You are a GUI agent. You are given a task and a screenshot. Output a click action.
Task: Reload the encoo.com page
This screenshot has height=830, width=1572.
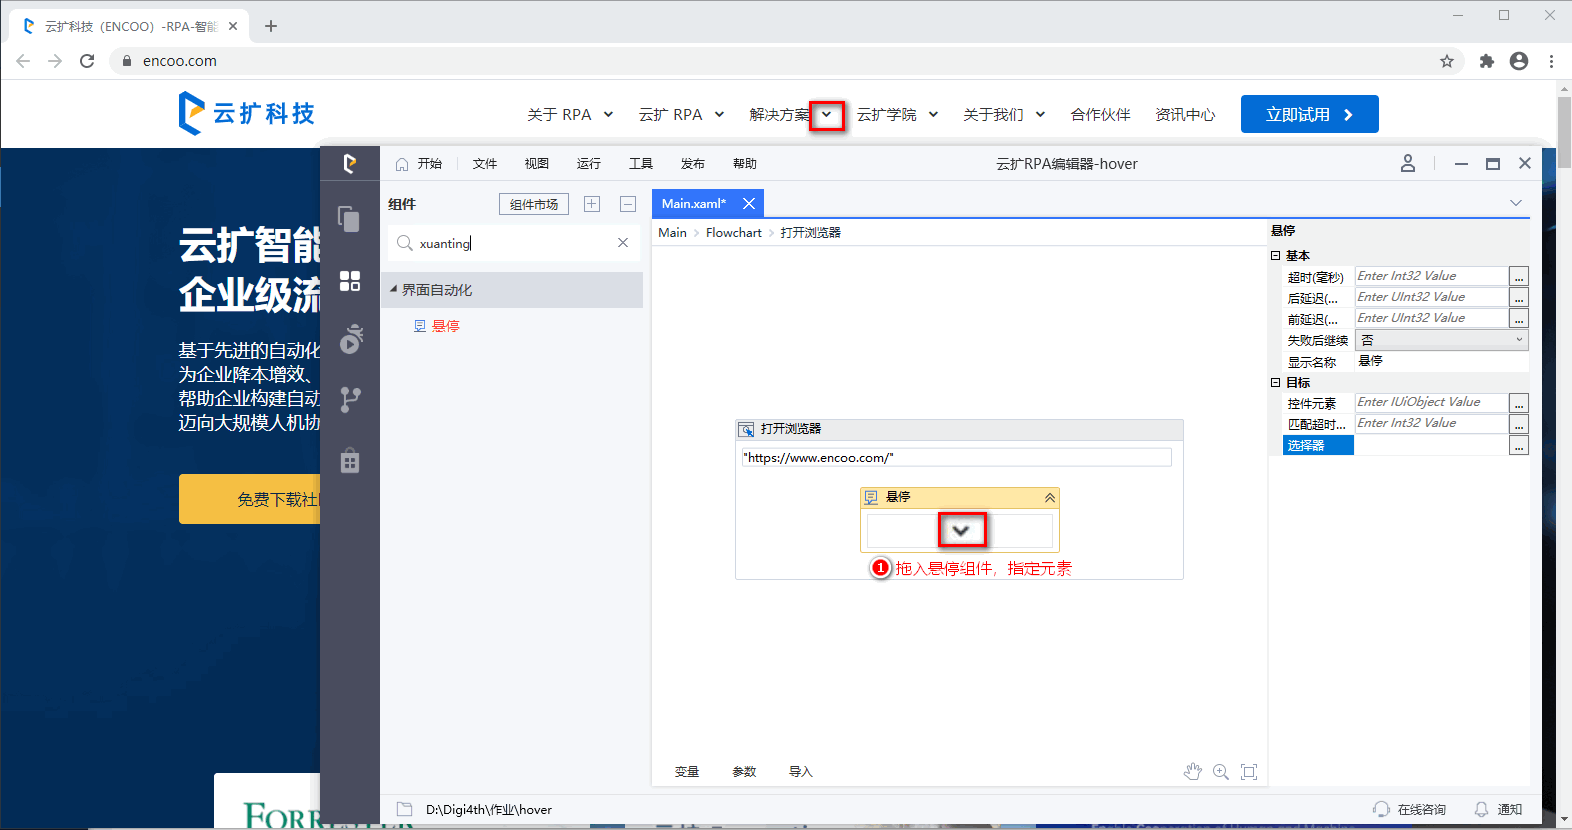click(x=87, y=61)
